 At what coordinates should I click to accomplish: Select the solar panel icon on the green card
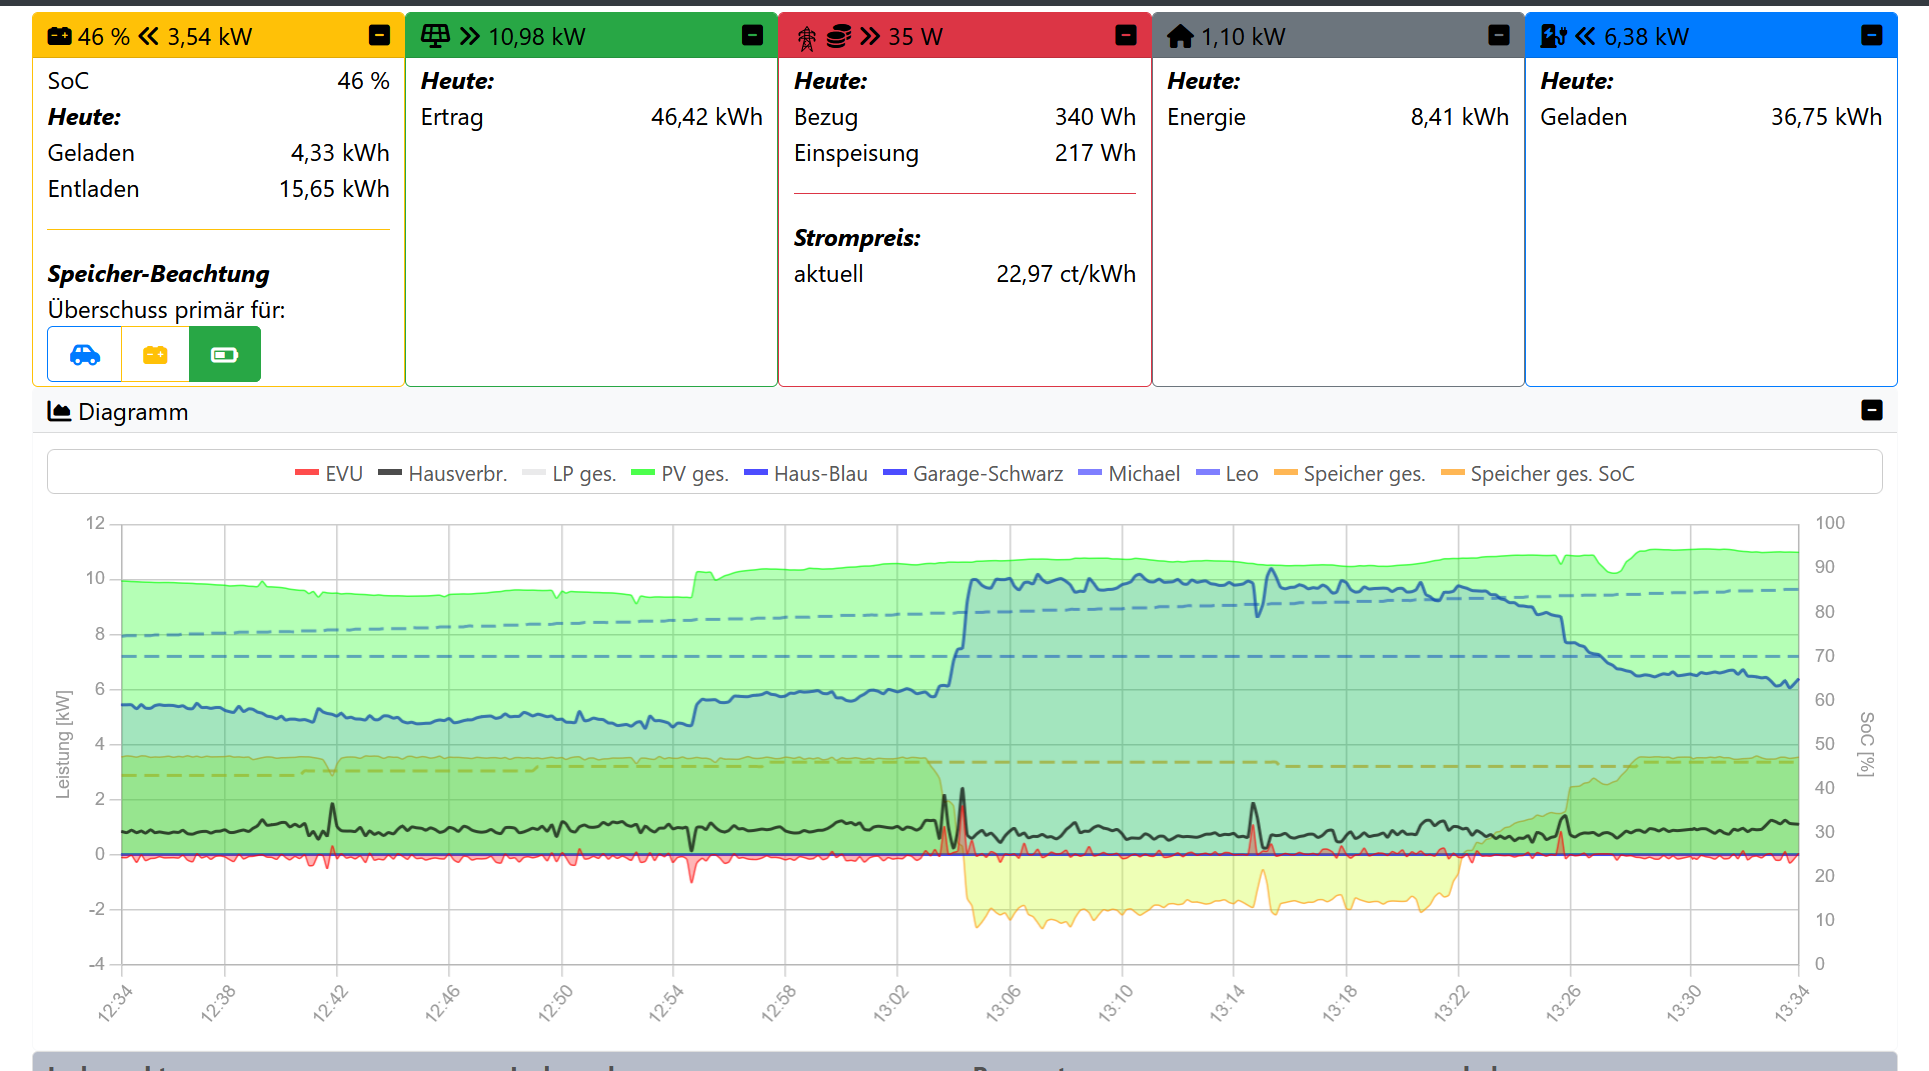tap(434, 36)
